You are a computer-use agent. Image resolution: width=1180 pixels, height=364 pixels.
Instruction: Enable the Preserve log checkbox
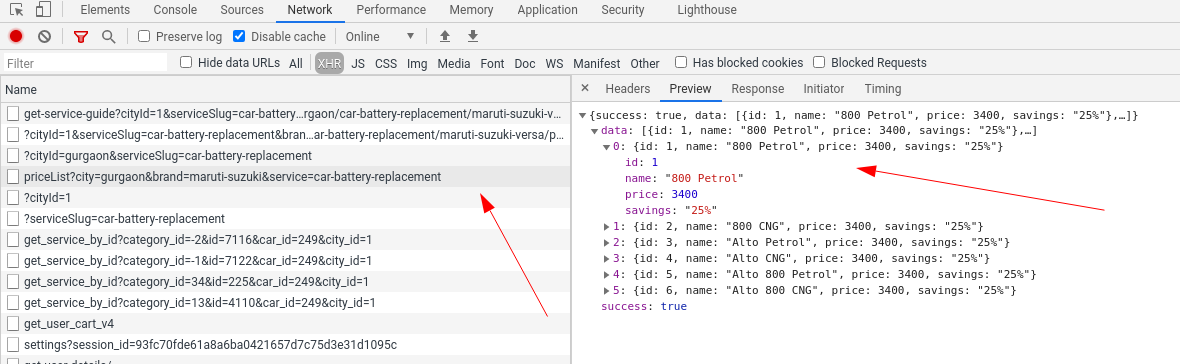tap(144, 36)
